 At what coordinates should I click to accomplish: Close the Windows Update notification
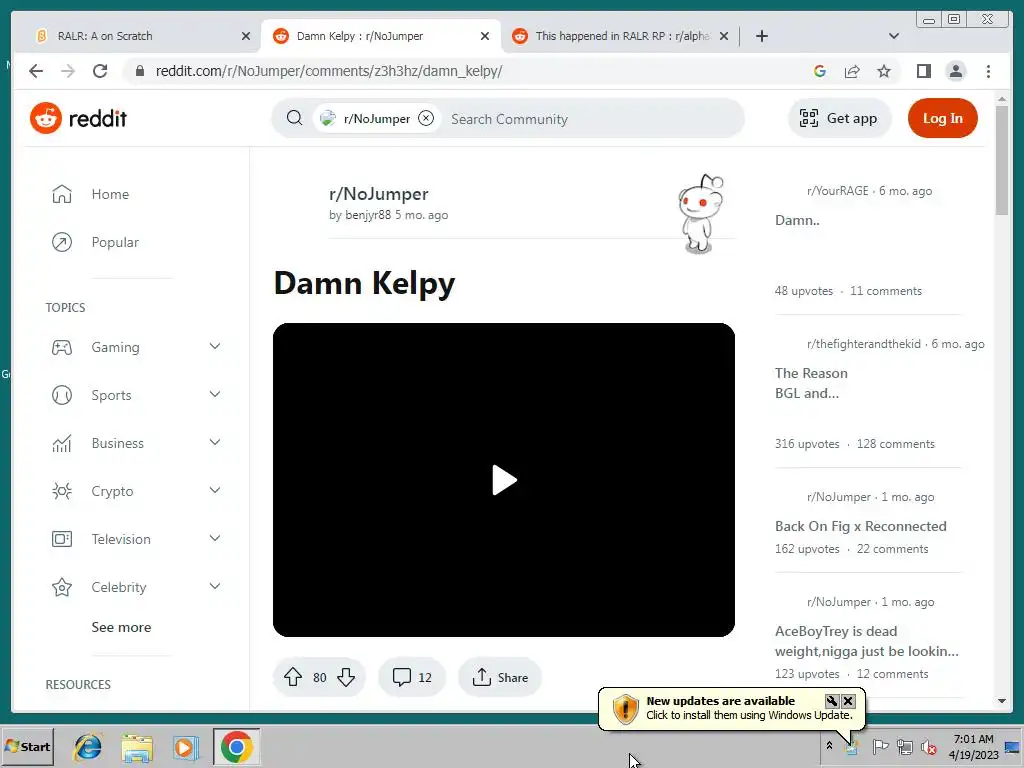pyautogui.click(x=848, y=701)
